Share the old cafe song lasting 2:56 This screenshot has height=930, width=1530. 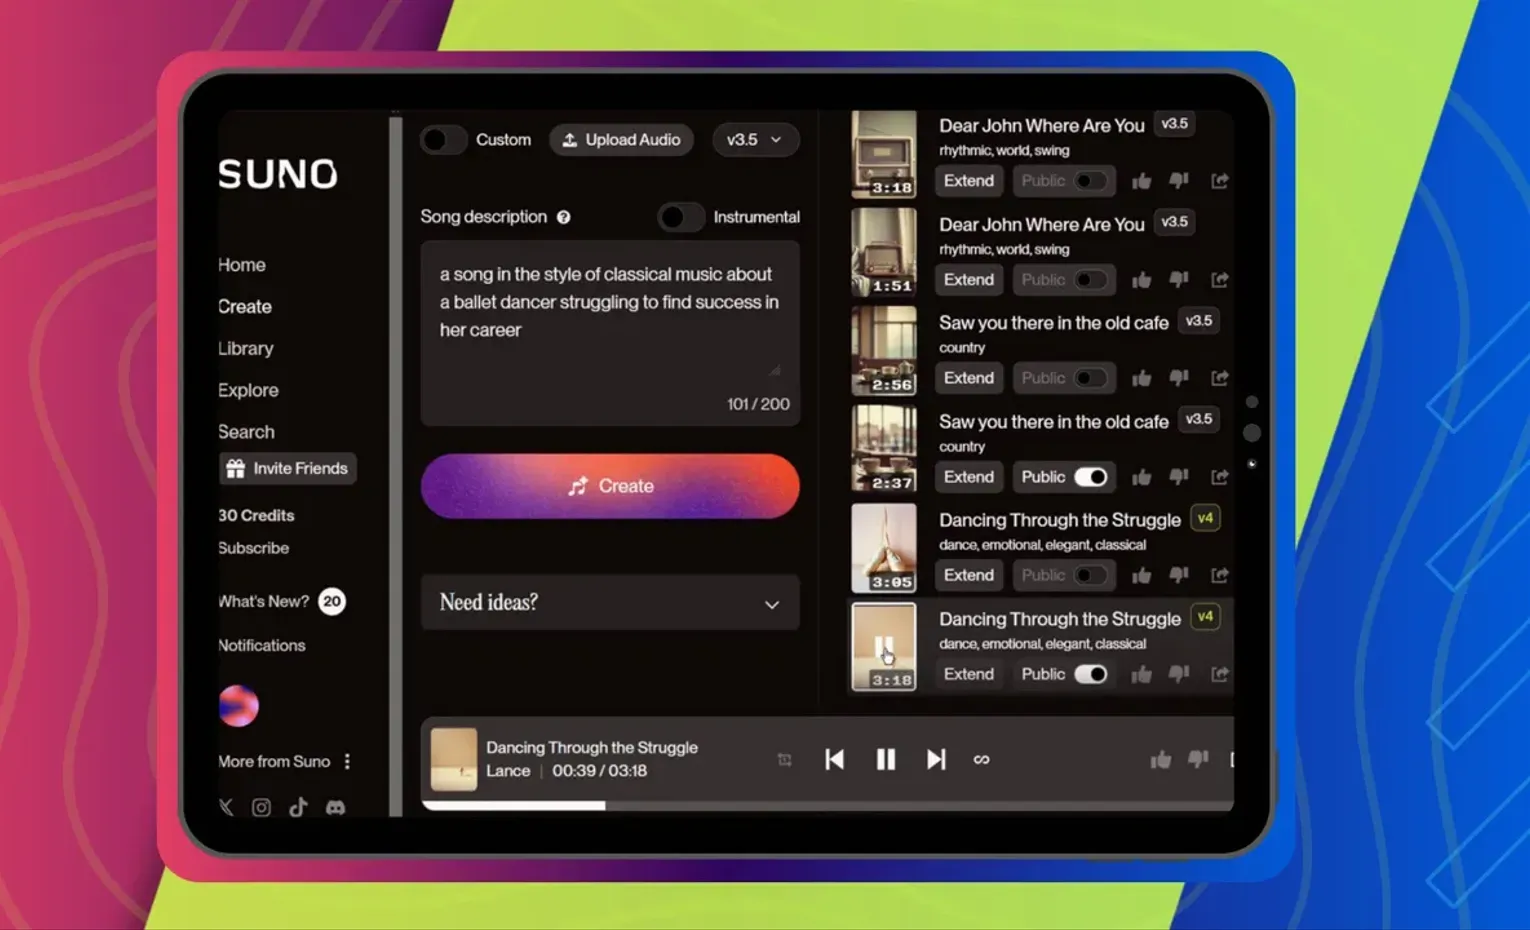tap(1219, 378)
